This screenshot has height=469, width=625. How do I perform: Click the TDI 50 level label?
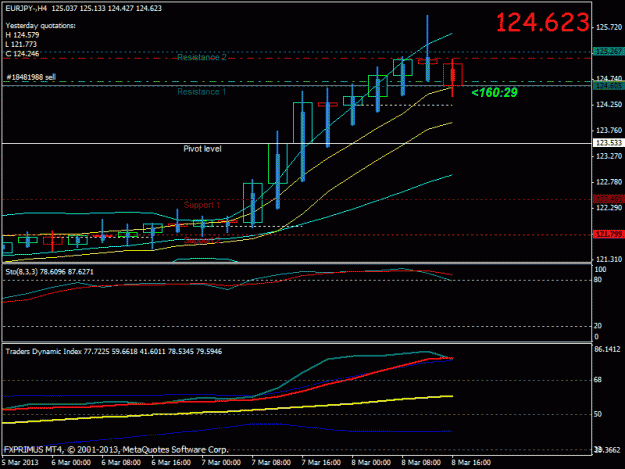[597, 414]
